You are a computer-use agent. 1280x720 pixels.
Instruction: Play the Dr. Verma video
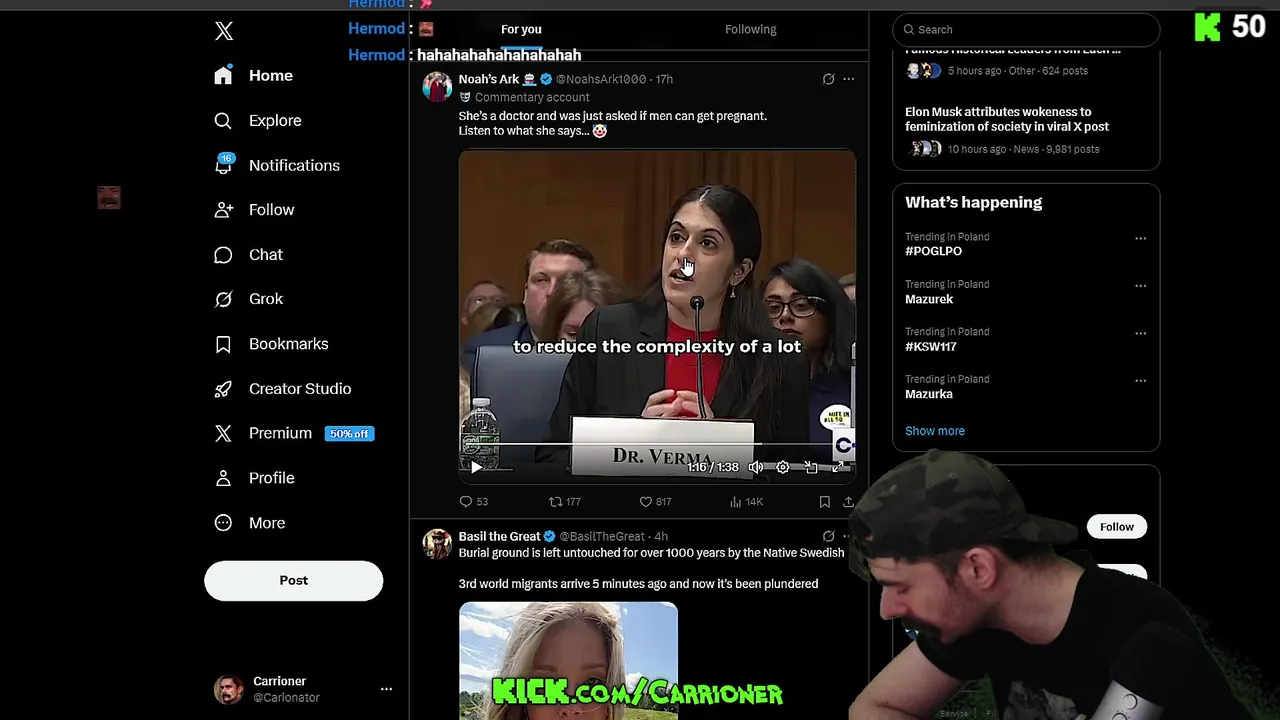pos(476,467)
